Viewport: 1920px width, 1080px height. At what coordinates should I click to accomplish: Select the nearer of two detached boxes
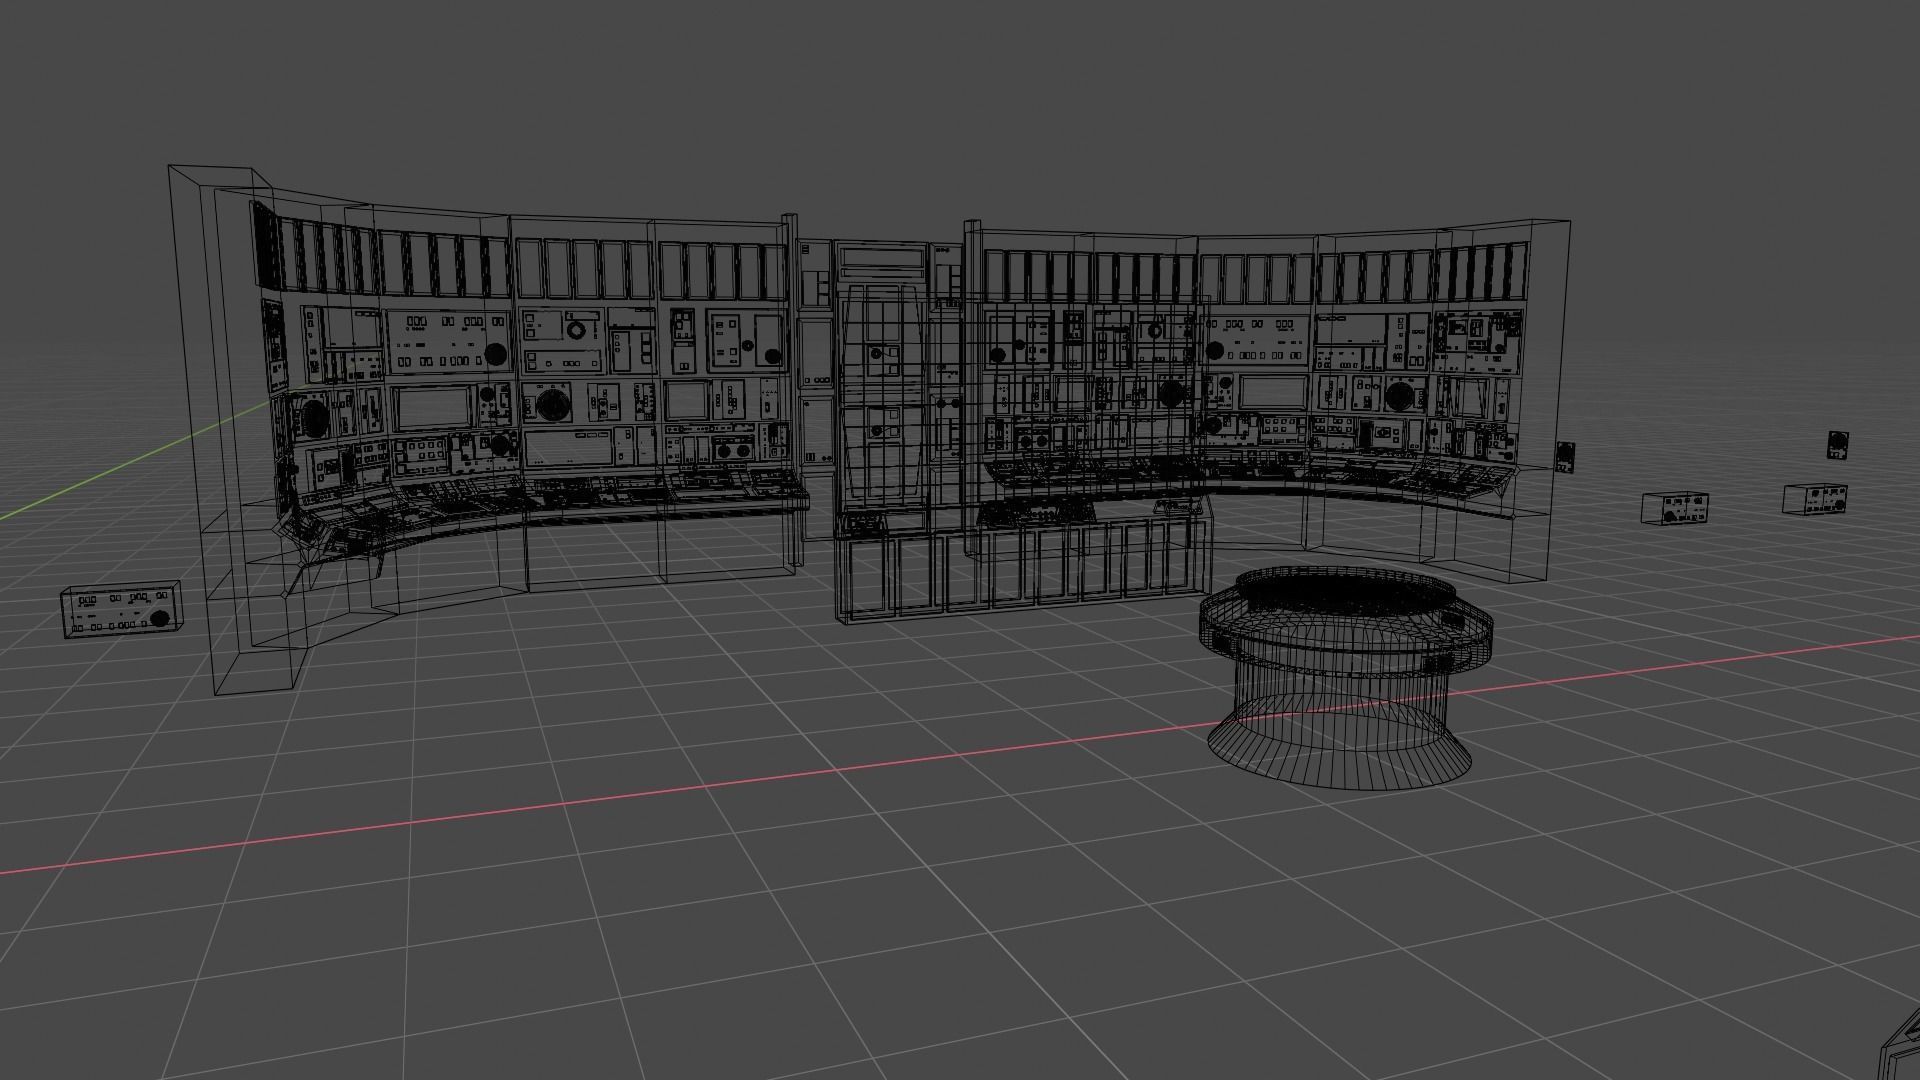pos(1675,507)
